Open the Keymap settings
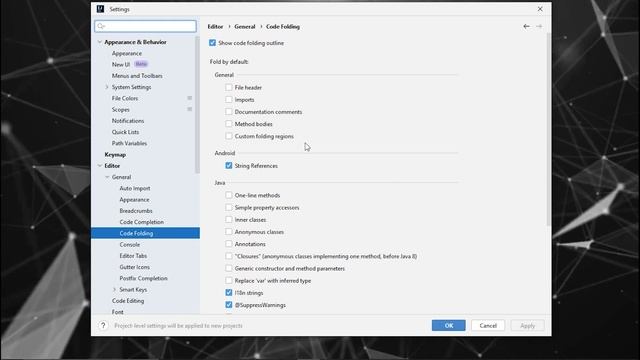The image size is (640, 360). 115,154
